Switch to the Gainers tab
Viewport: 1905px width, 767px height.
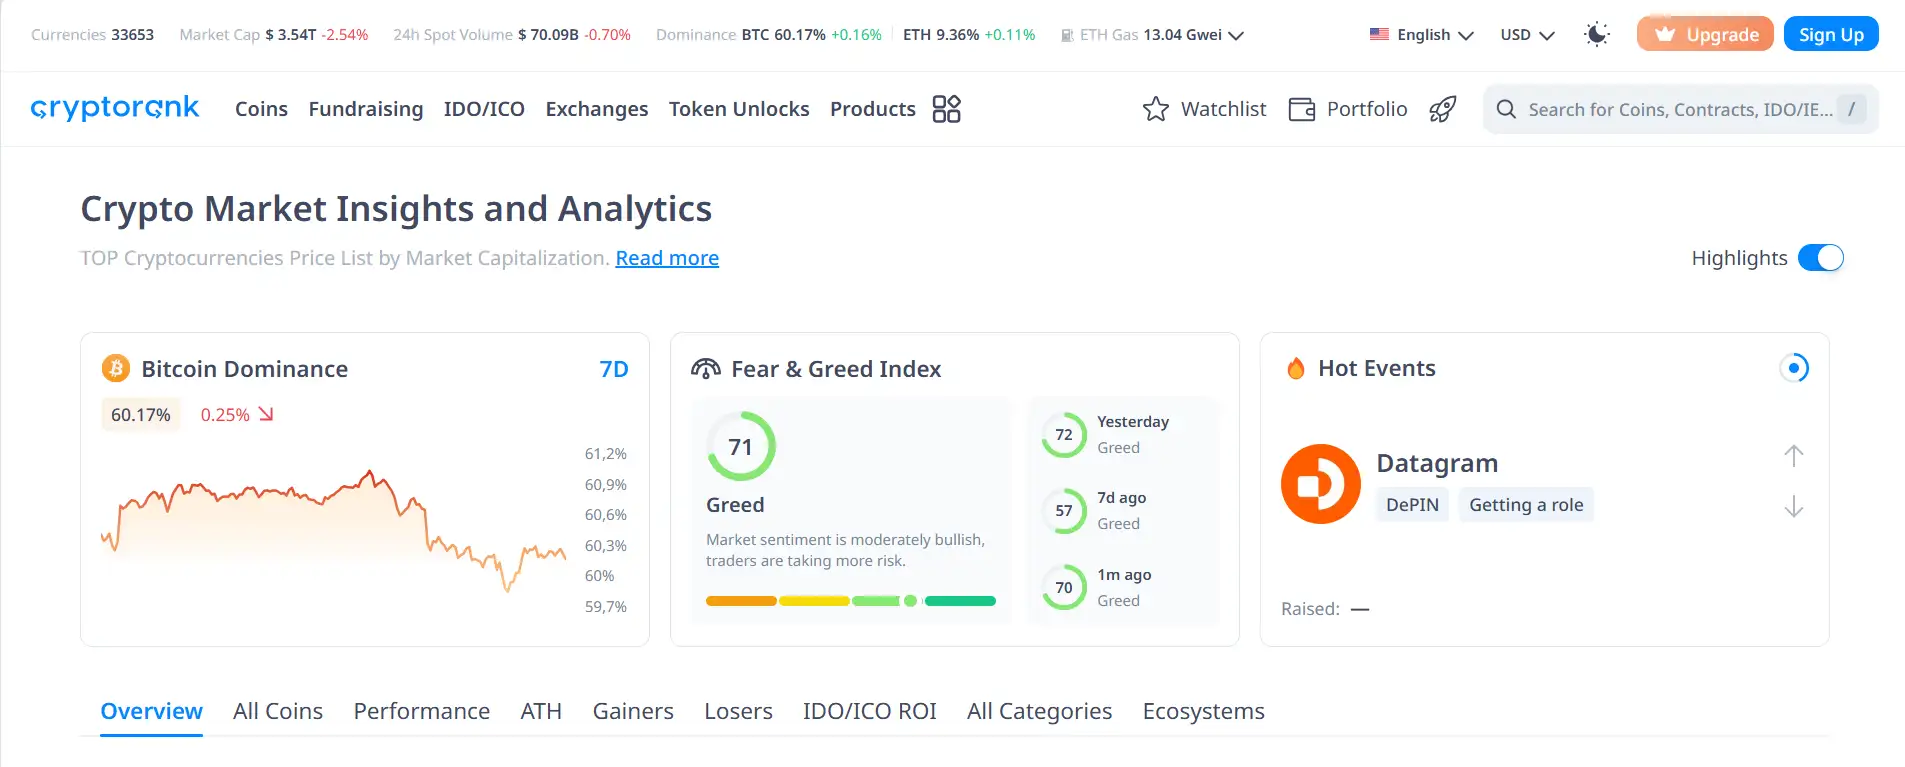[x=633, y=711]
